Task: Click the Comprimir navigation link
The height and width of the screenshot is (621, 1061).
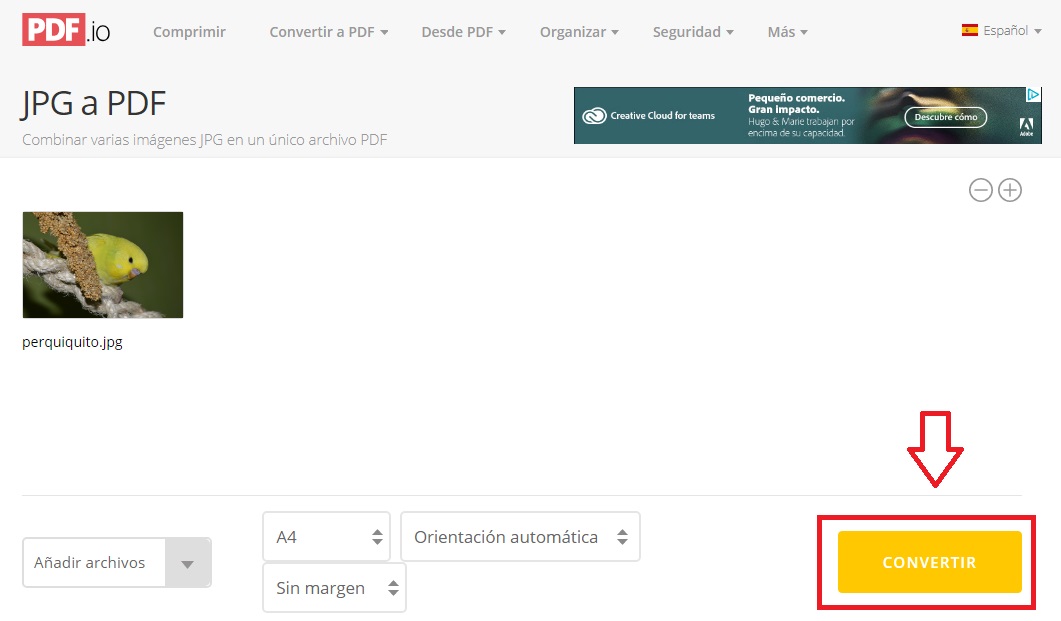Action: tap(189, 31)
